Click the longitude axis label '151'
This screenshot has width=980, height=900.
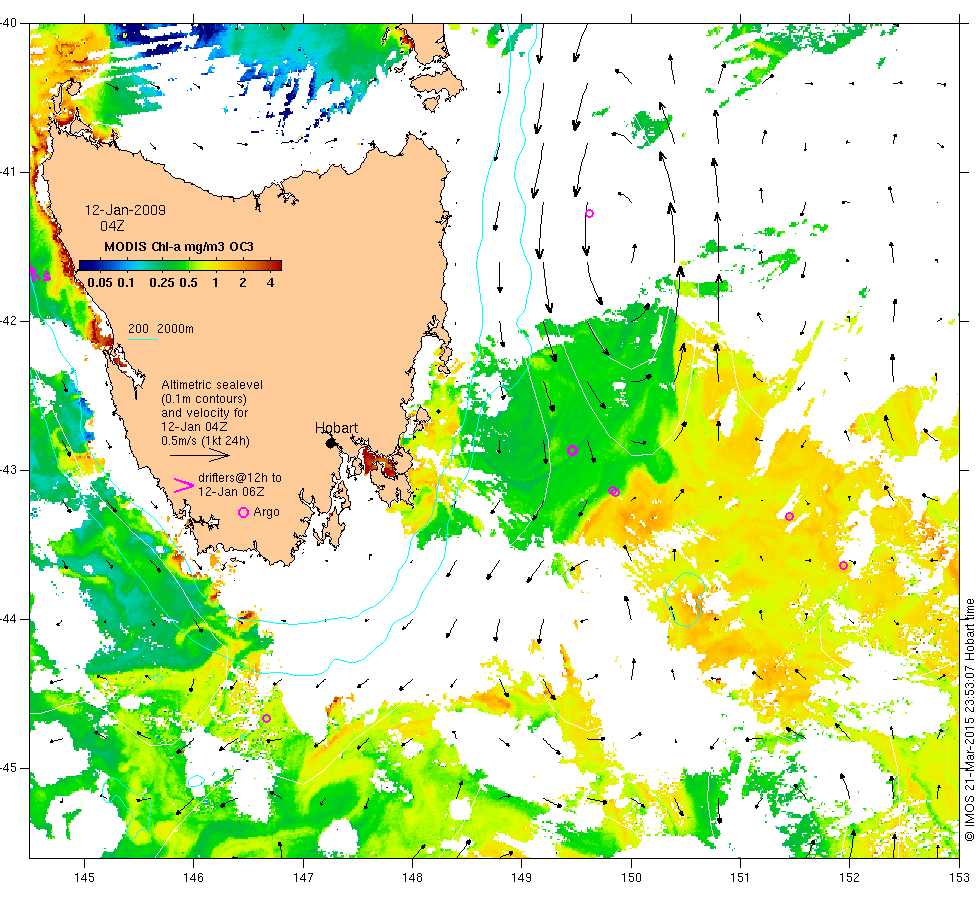(740, 878)
